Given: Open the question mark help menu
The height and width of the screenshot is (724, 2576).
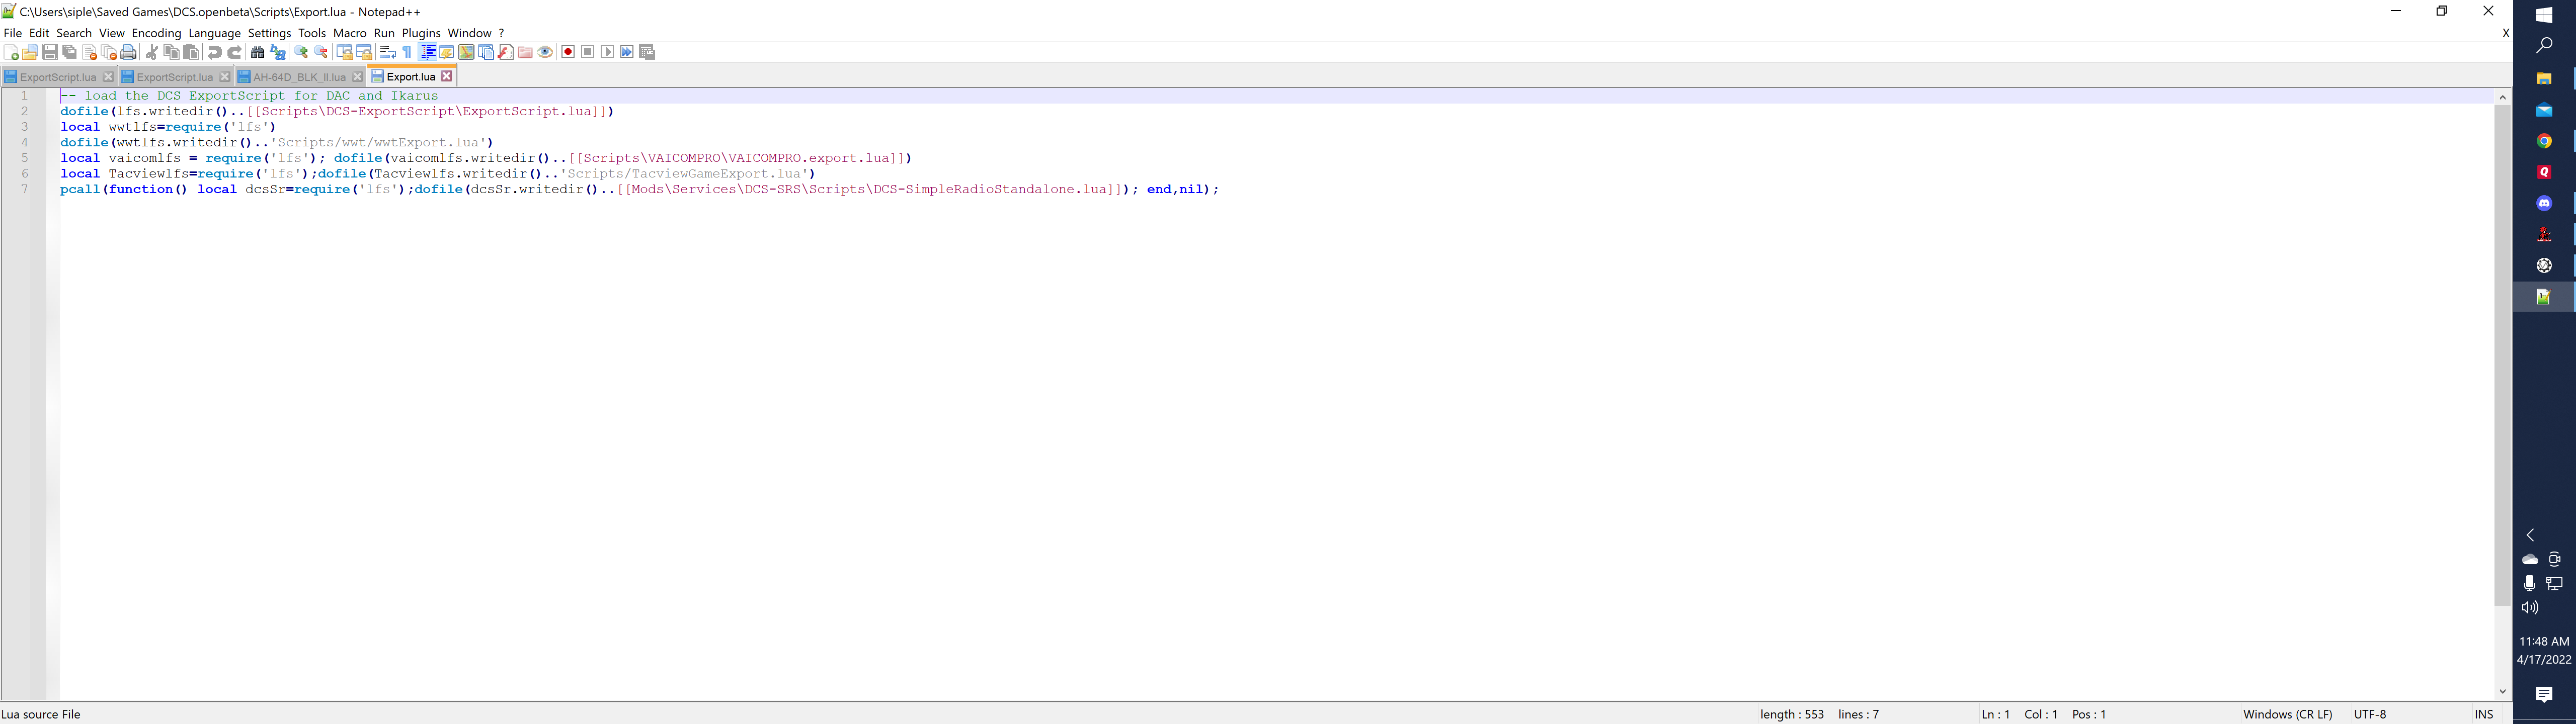Looking at the screenshot, I should 502,33.
